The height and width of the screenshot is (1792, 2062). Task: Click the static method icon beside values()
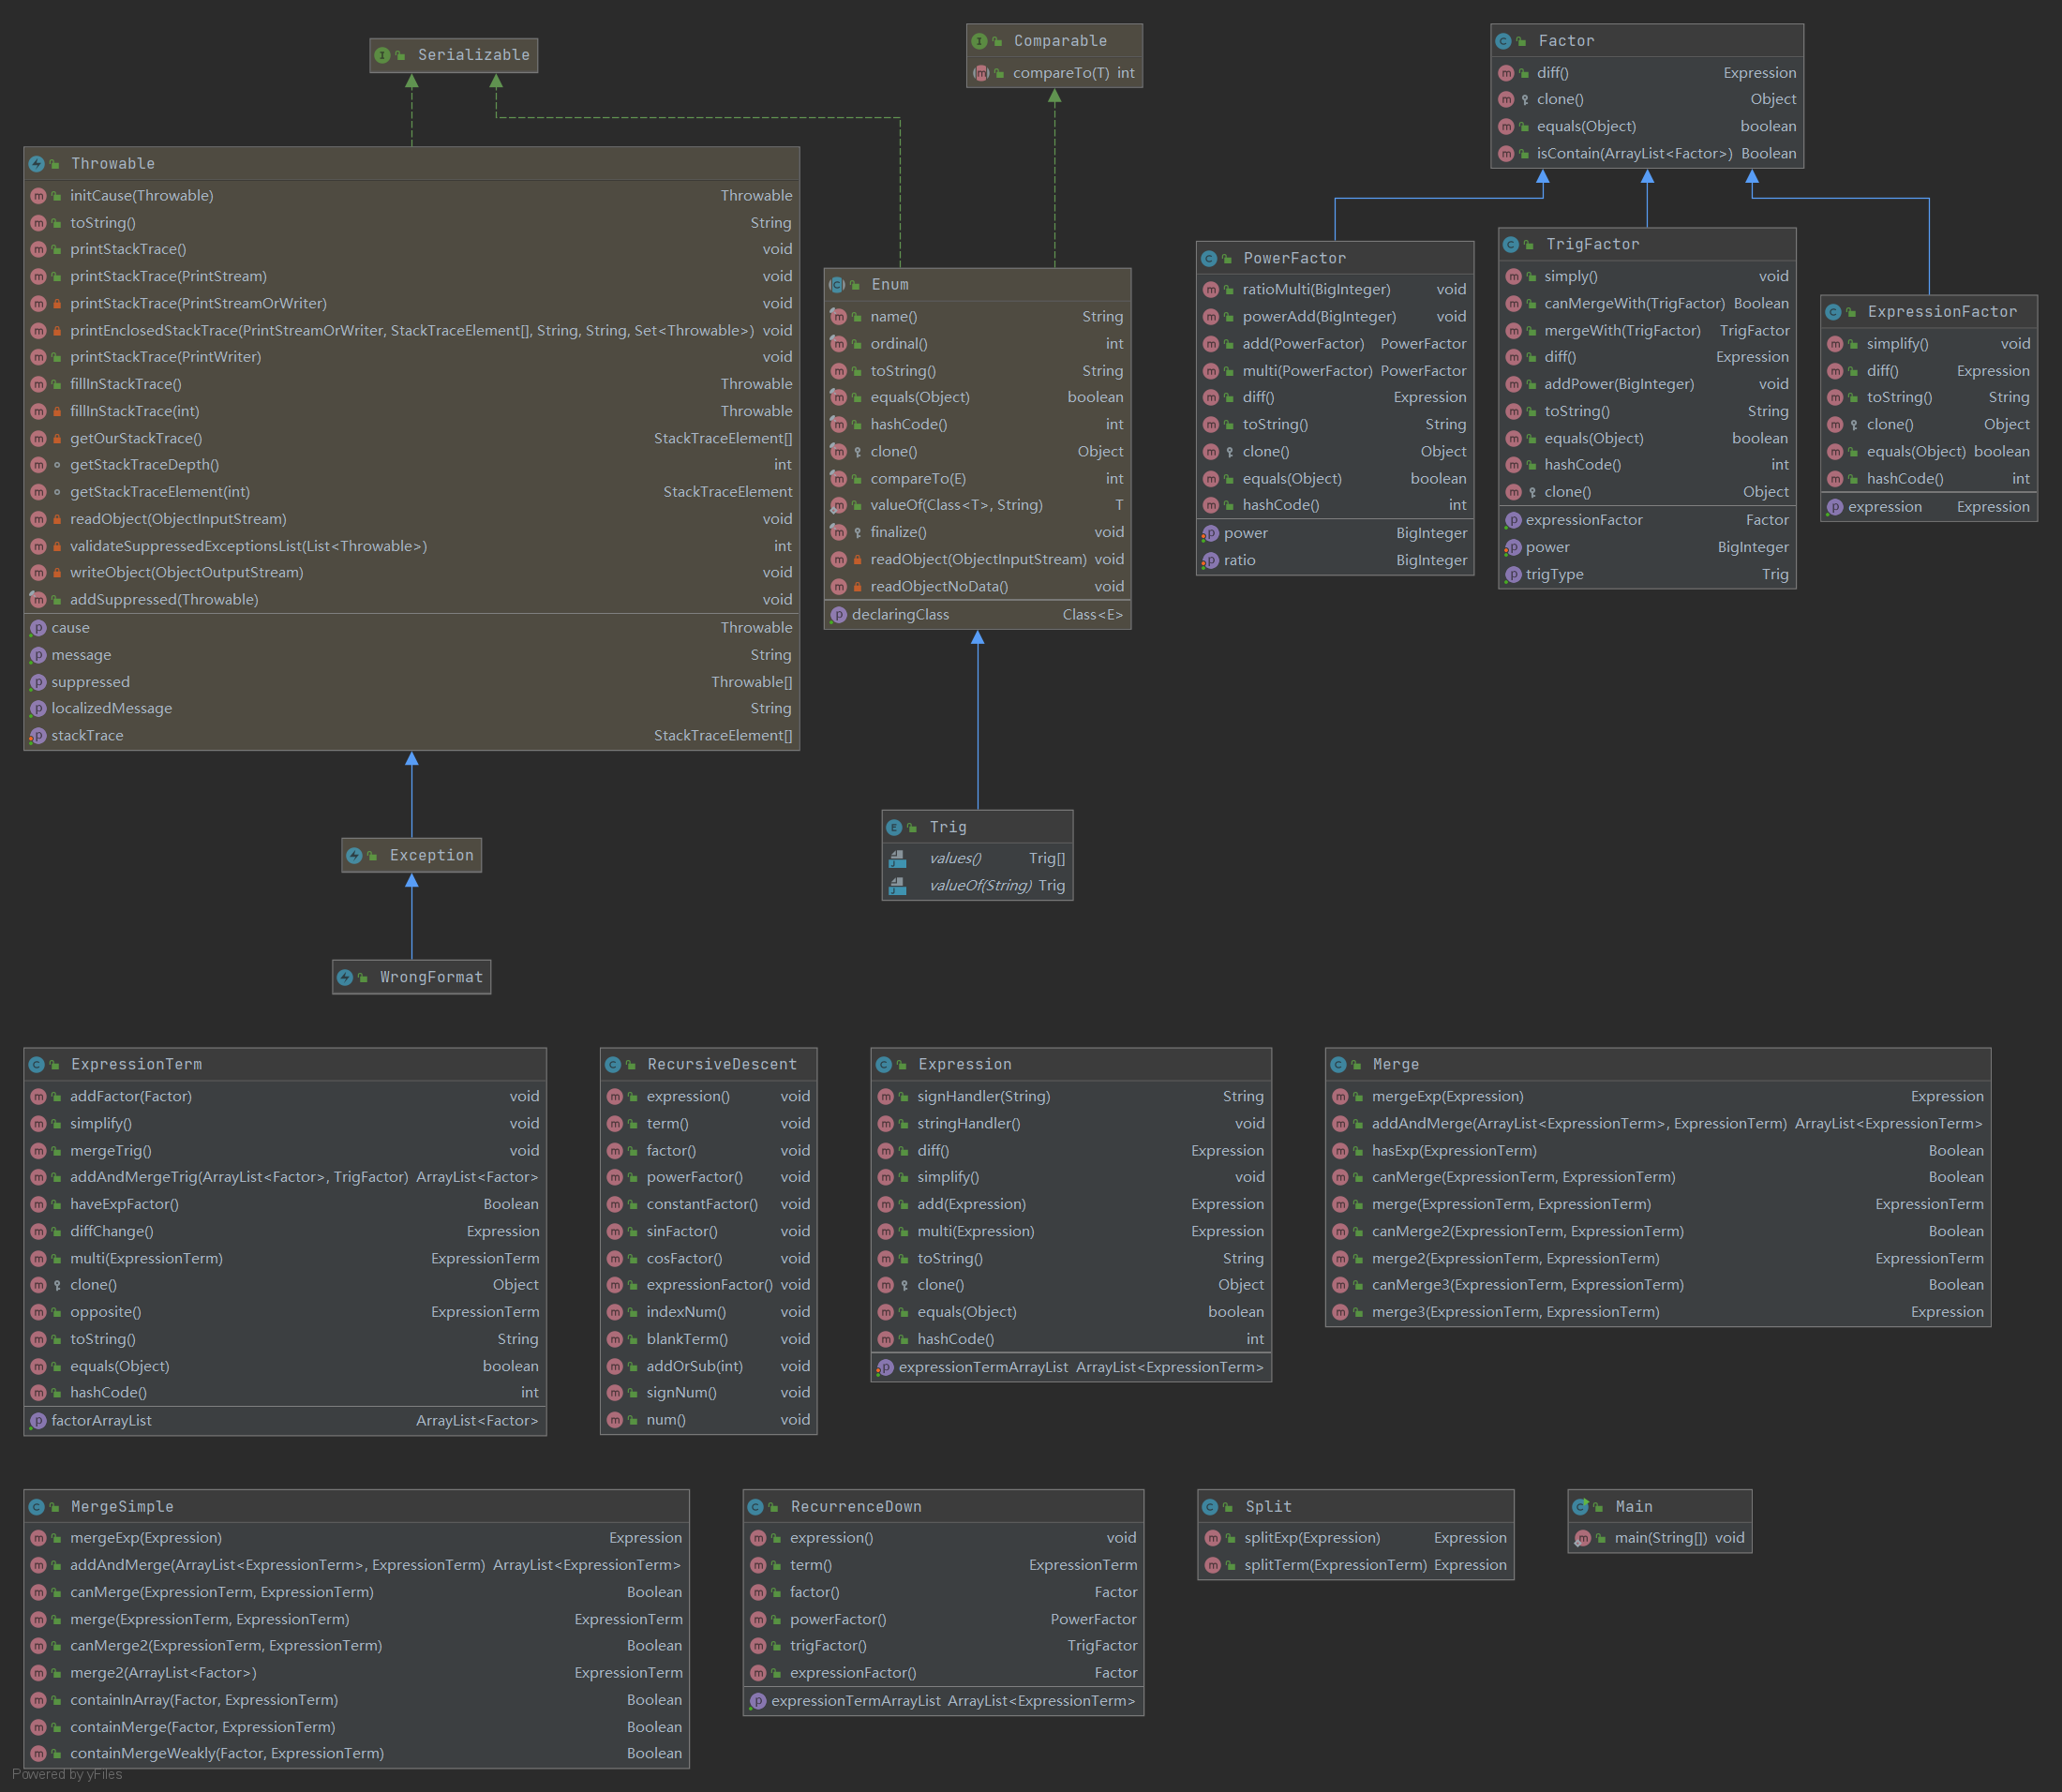pos(897,858)
